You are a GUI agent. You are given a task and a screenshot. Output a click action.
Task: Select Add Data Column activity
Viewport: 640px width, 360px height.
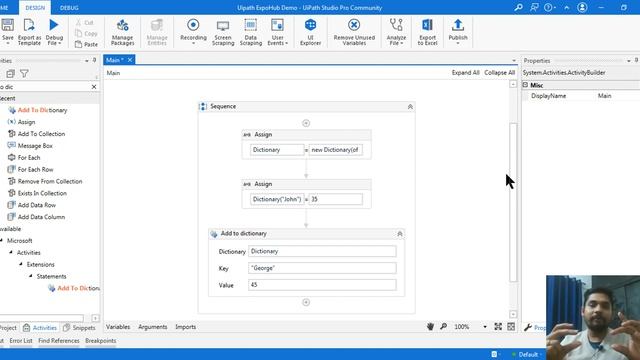41,217
